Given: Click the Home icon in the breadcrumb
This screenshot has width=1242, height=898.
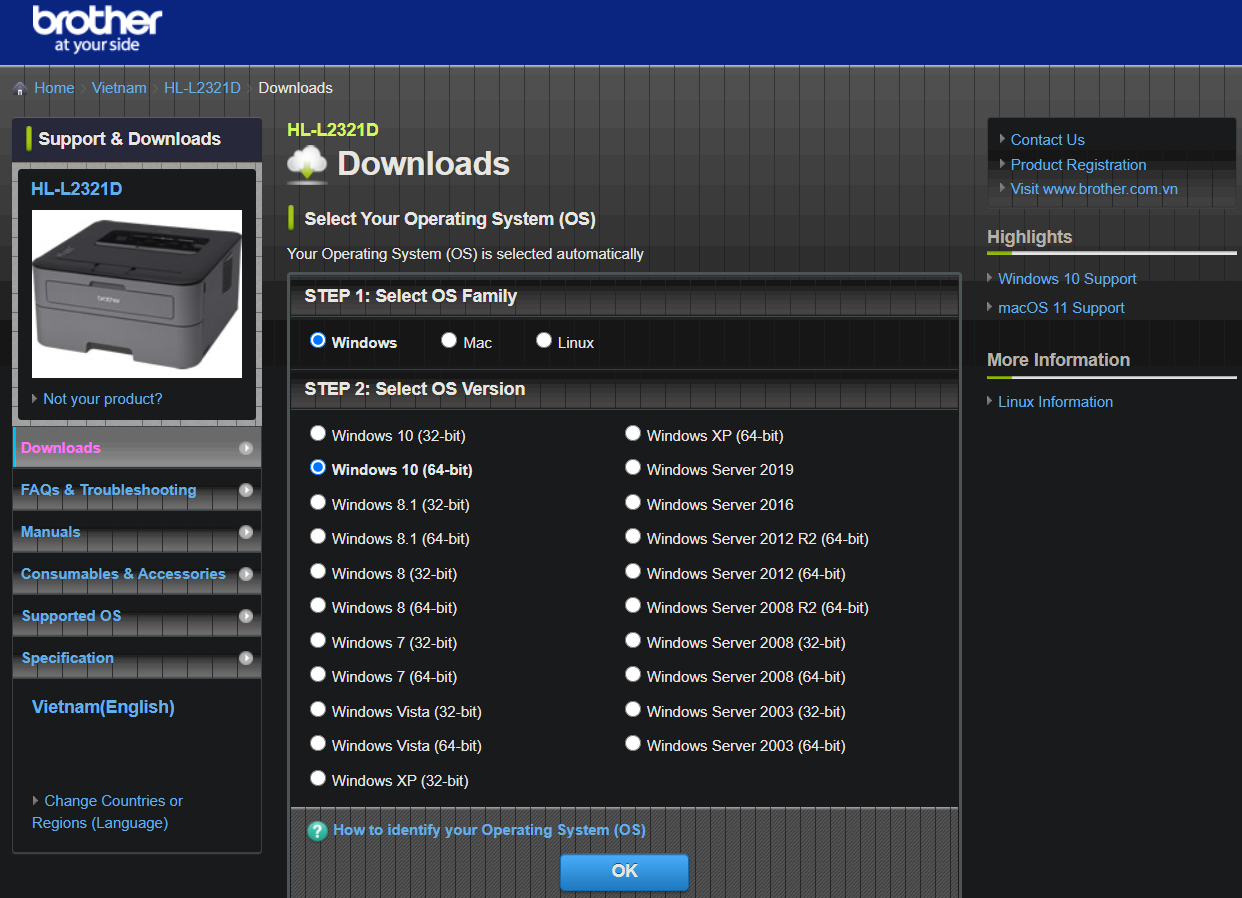Looking at the screenshot, I should (20, 89).
